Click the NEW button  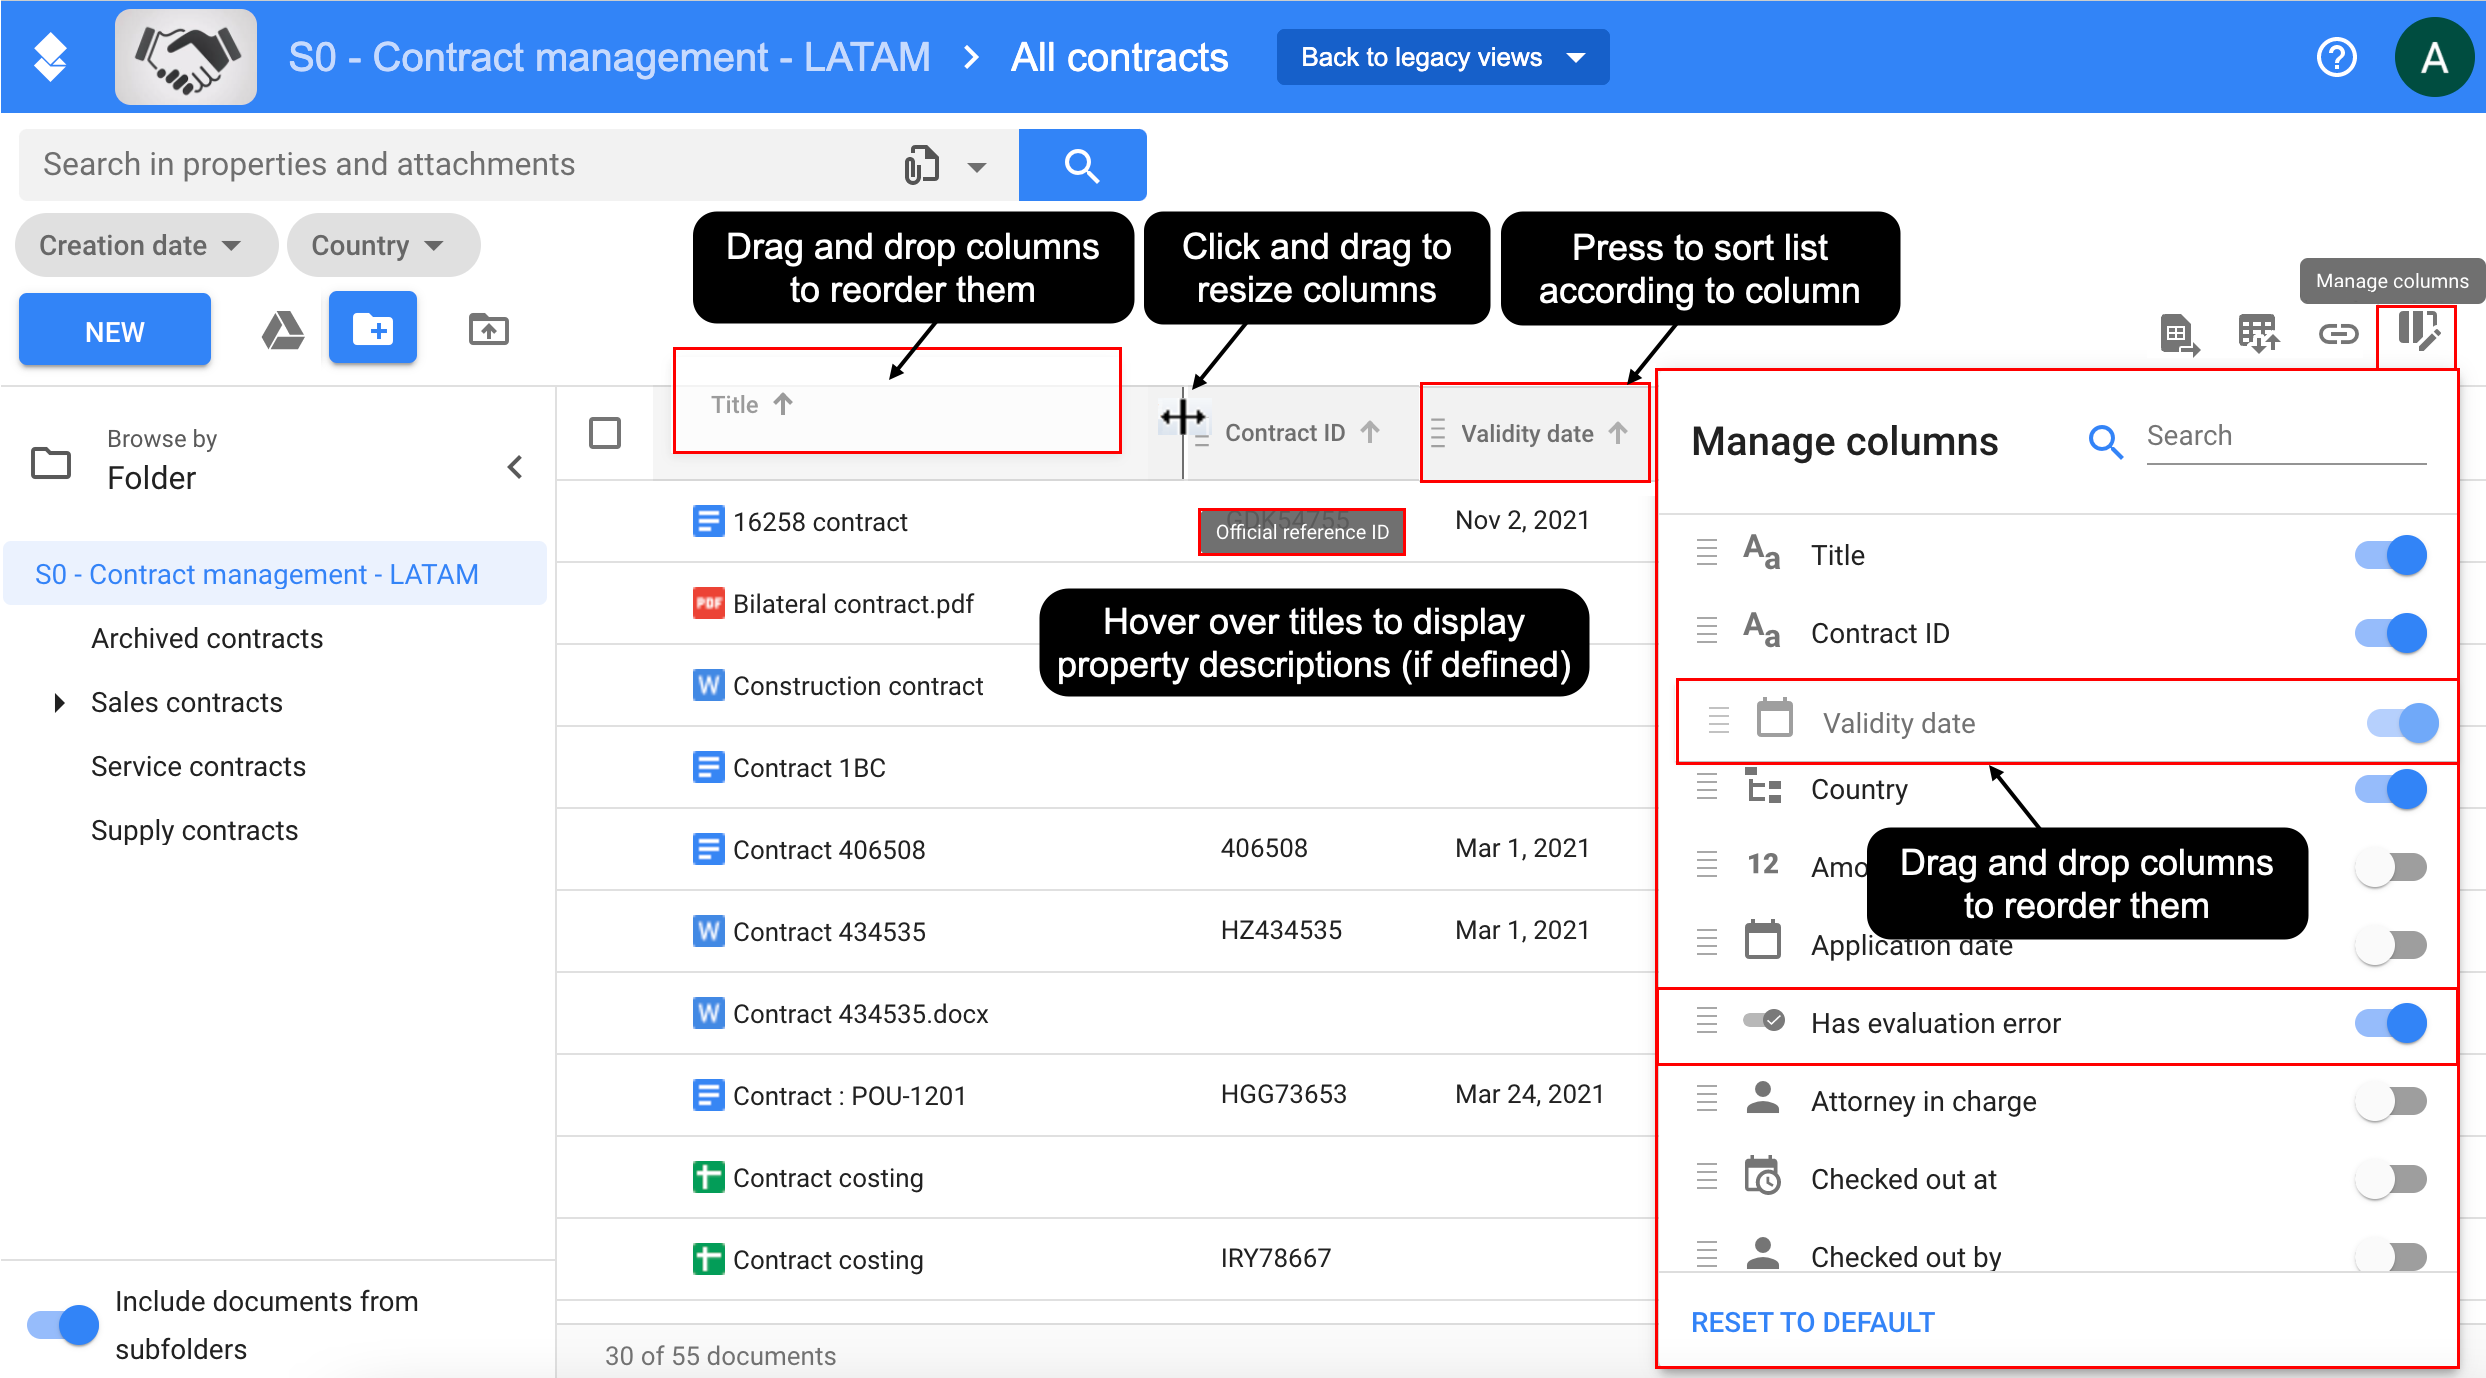tap(115, 330)
